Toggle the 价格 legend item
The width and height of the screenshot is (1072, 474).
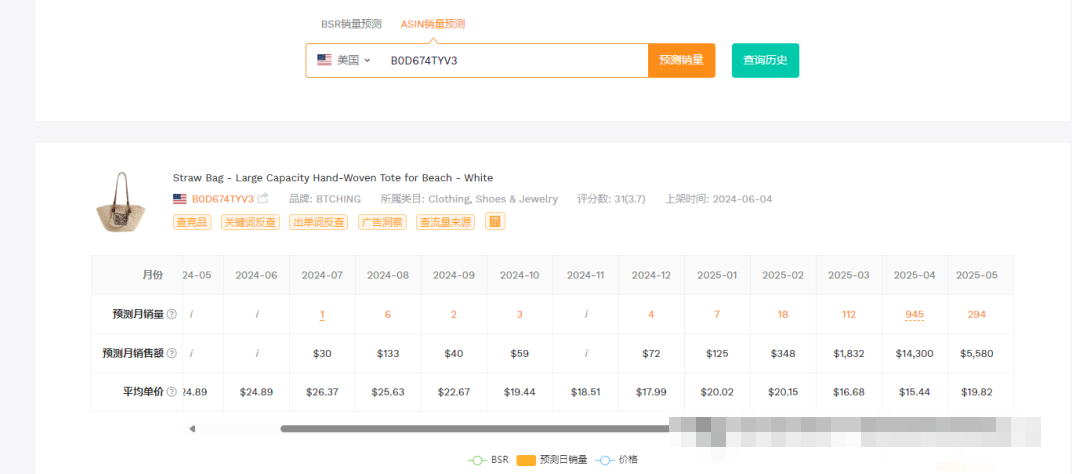(617, 460)
